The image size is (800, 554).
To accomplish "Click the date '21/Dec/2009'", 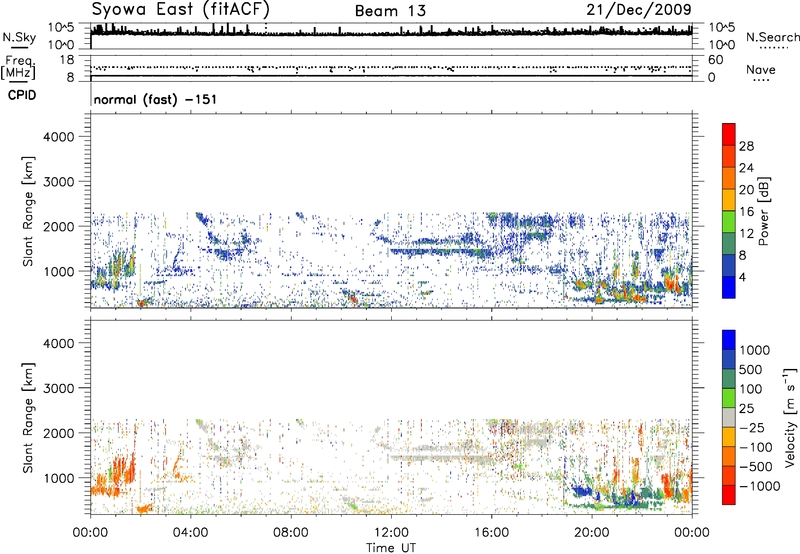I will (639, 10).
